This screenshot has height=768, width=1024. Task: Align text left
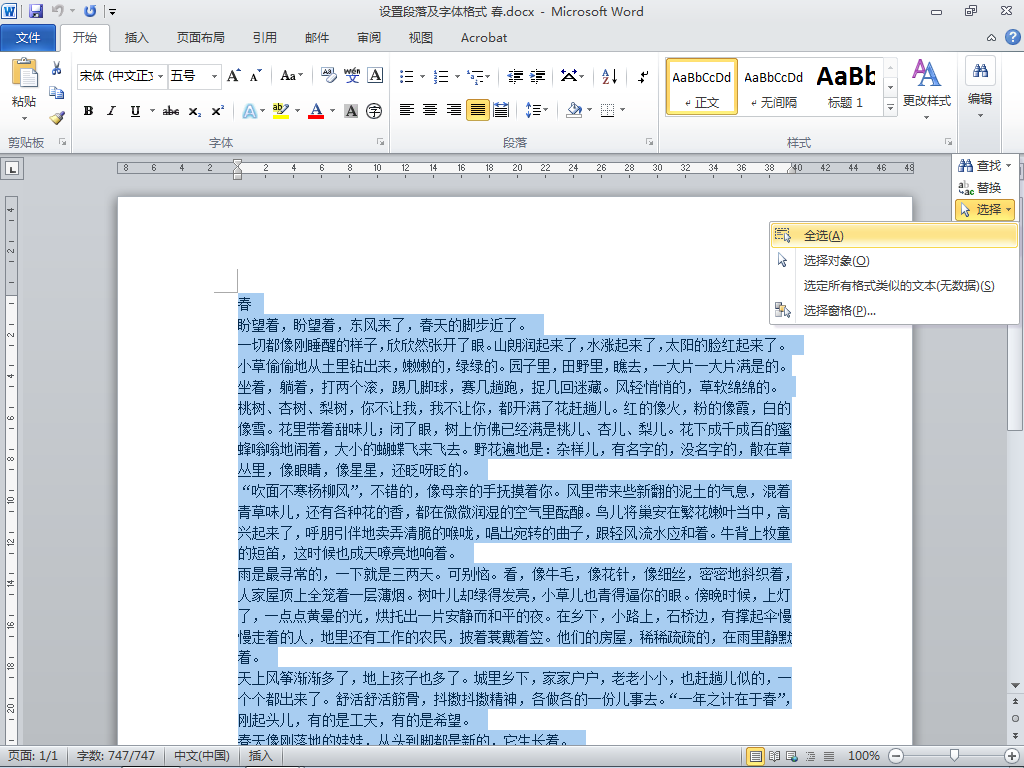tap(407, 110)
